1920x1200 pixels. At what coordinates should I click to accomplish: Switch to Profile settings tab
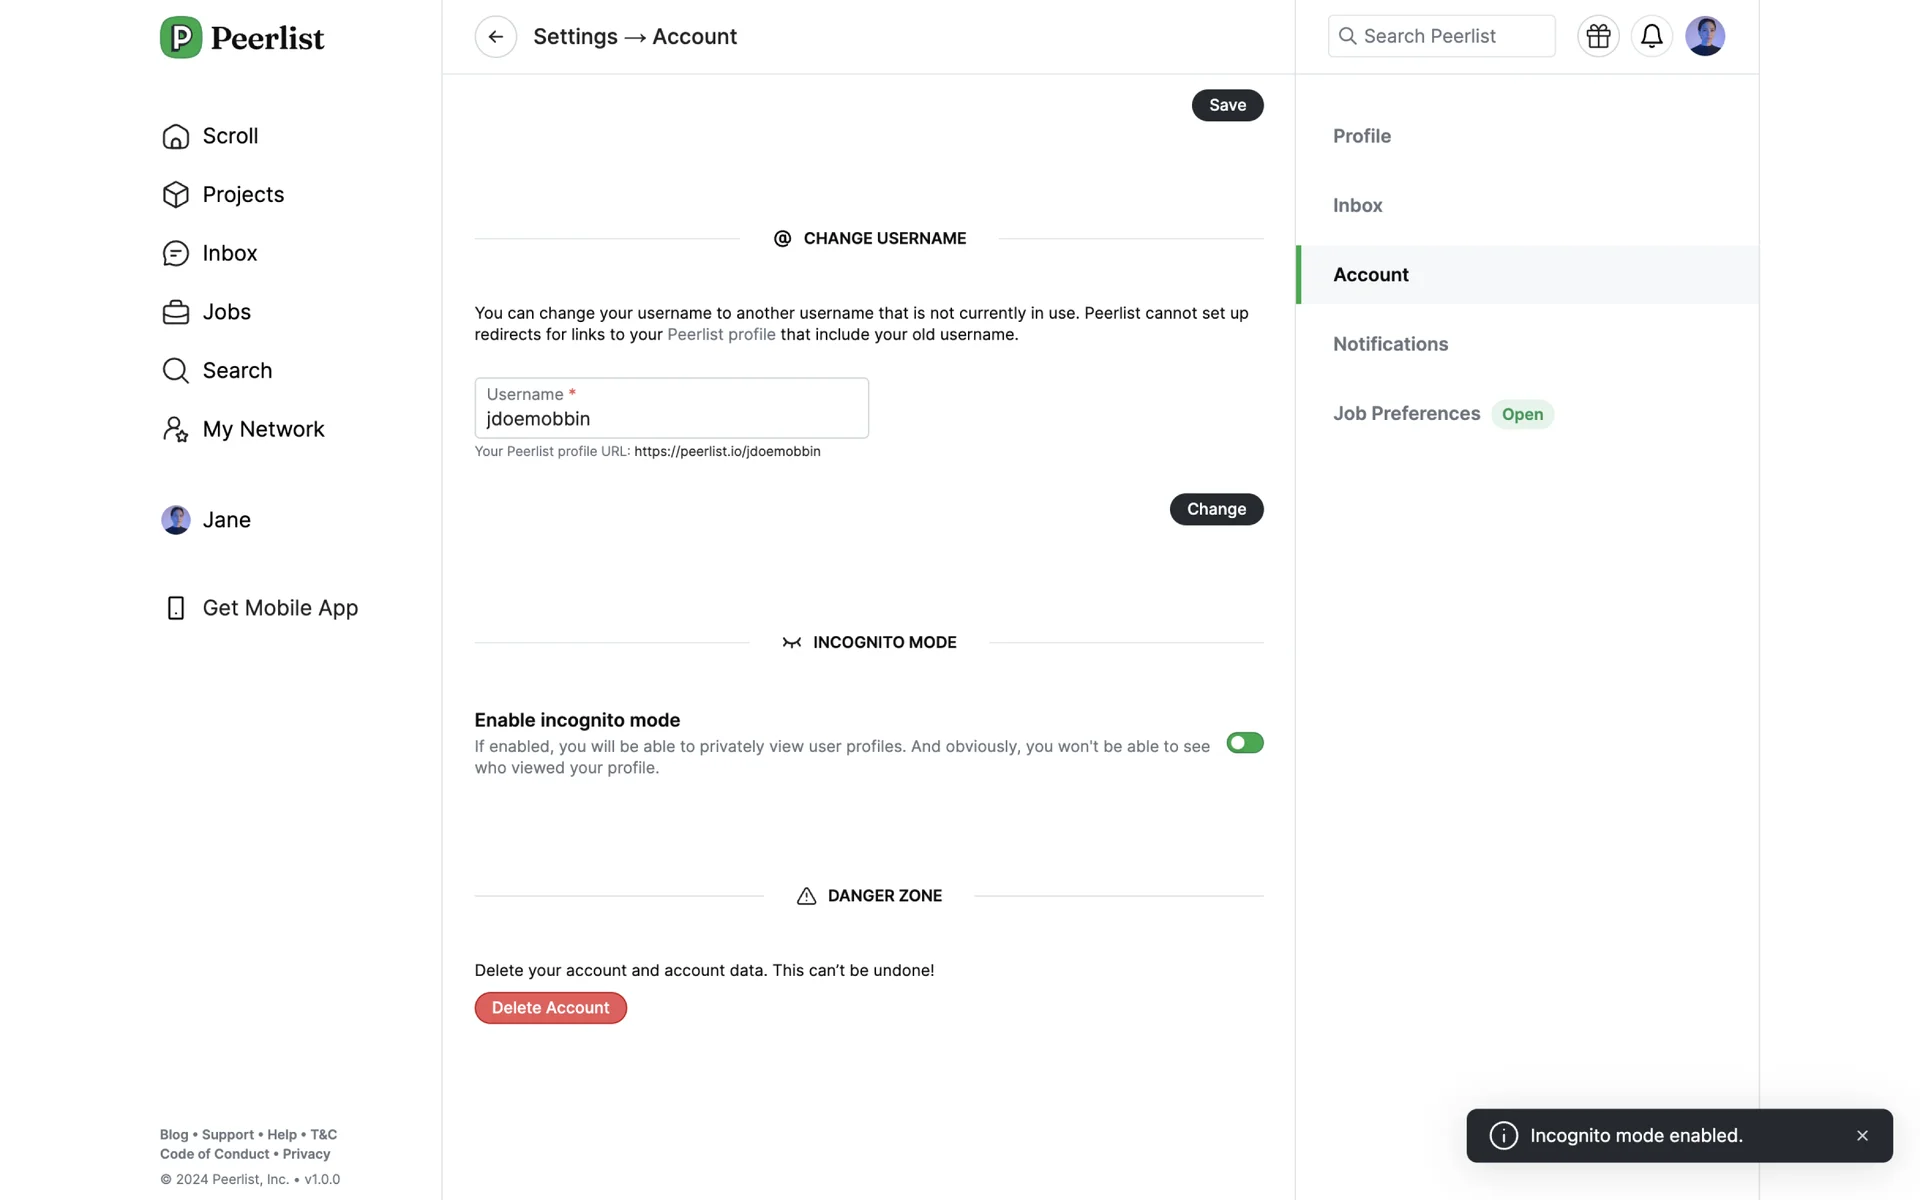[x=1361, y=136]
